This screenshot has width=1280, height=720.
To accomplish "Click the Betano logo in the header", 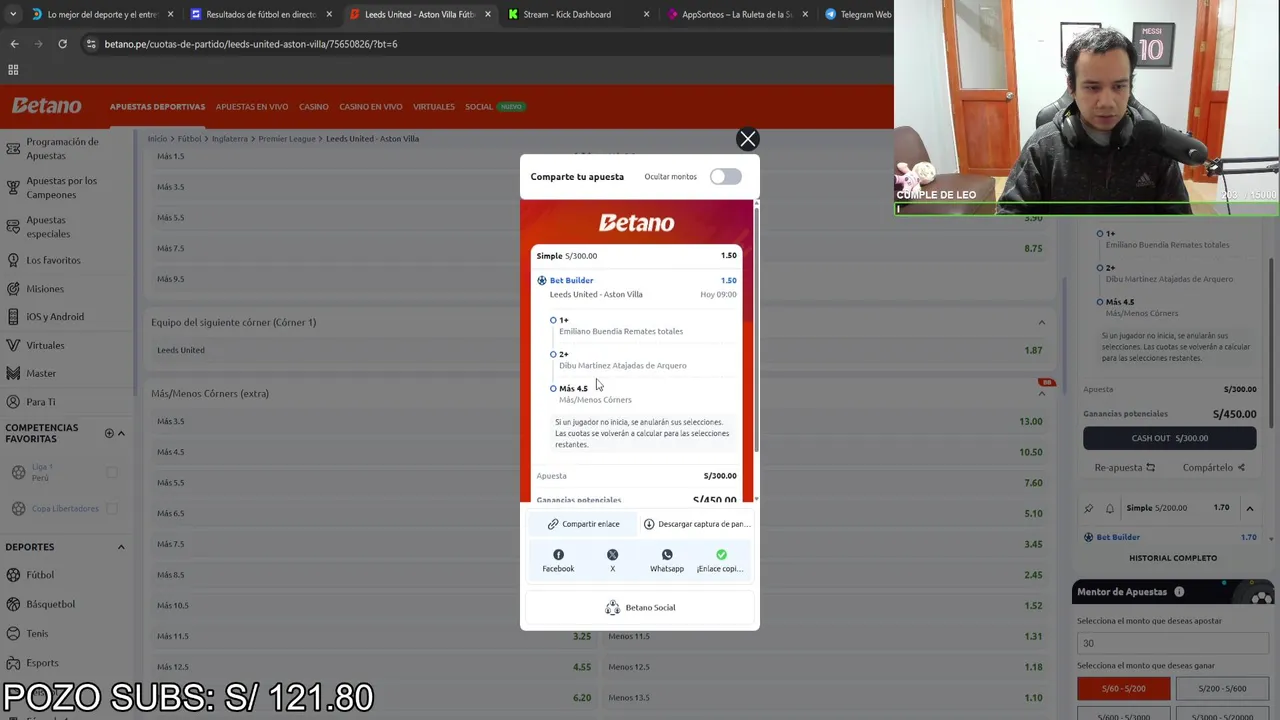I will click(46, 106).
